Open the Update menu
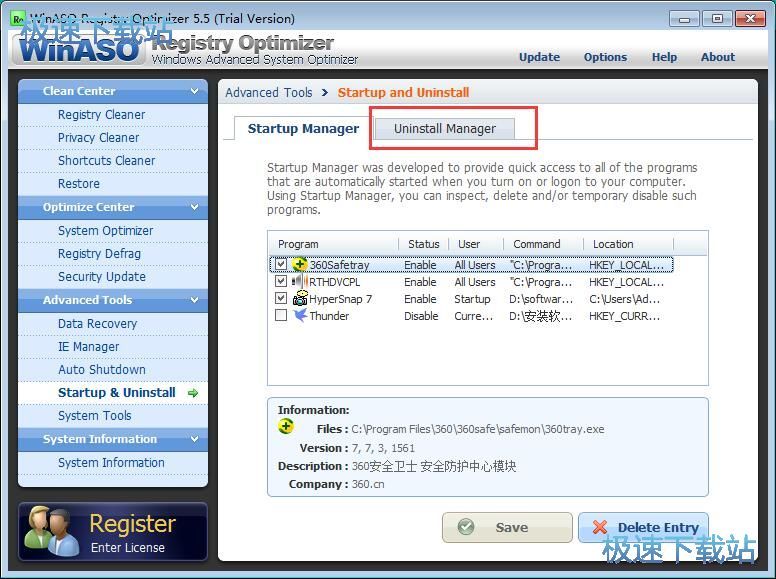This screenshot has width=776, height=579. 539,57
